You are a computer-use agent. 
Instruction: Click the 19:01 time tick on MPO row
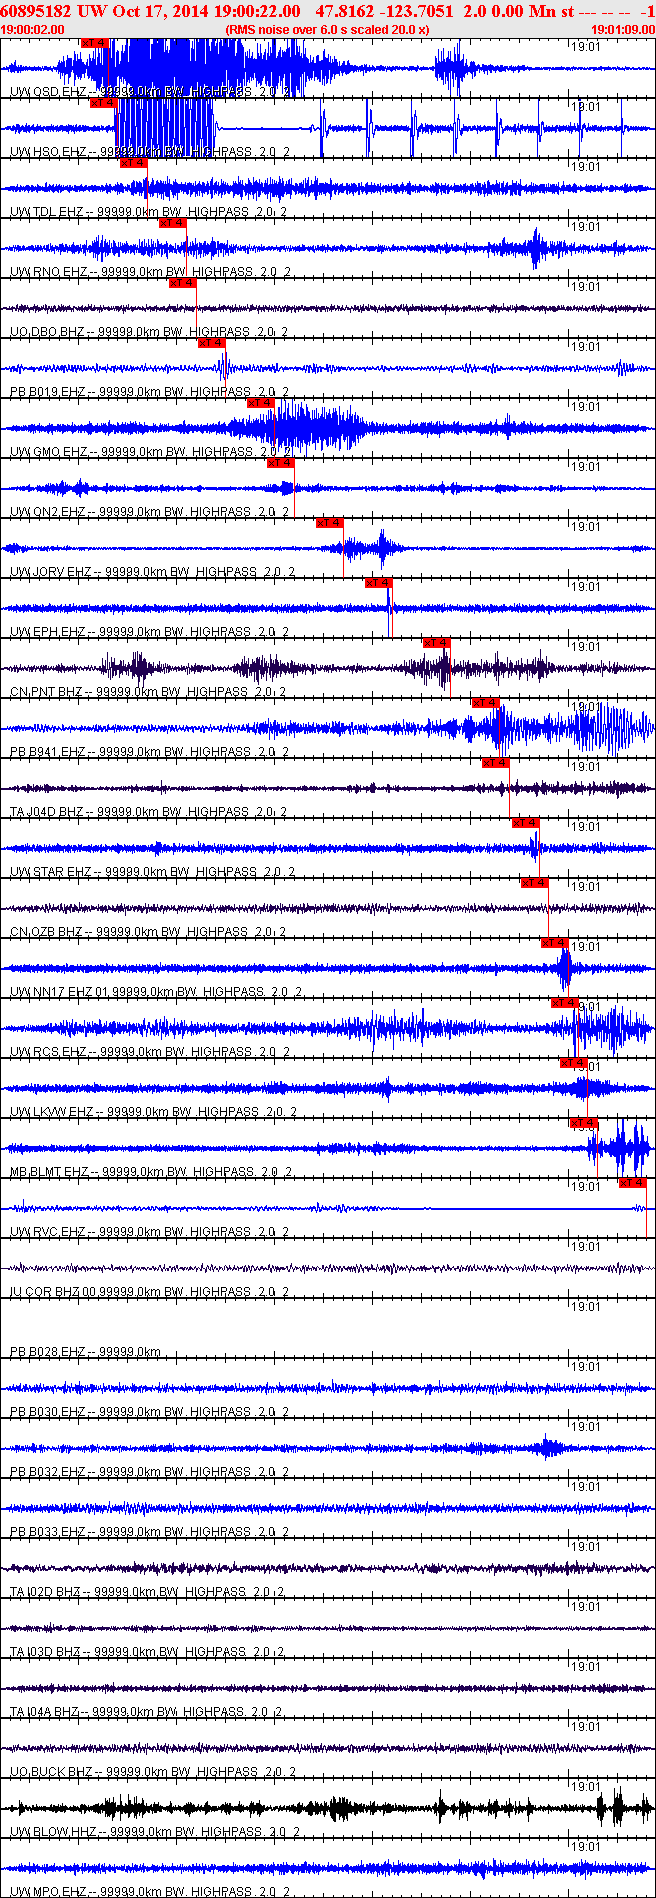[585, 1846]
